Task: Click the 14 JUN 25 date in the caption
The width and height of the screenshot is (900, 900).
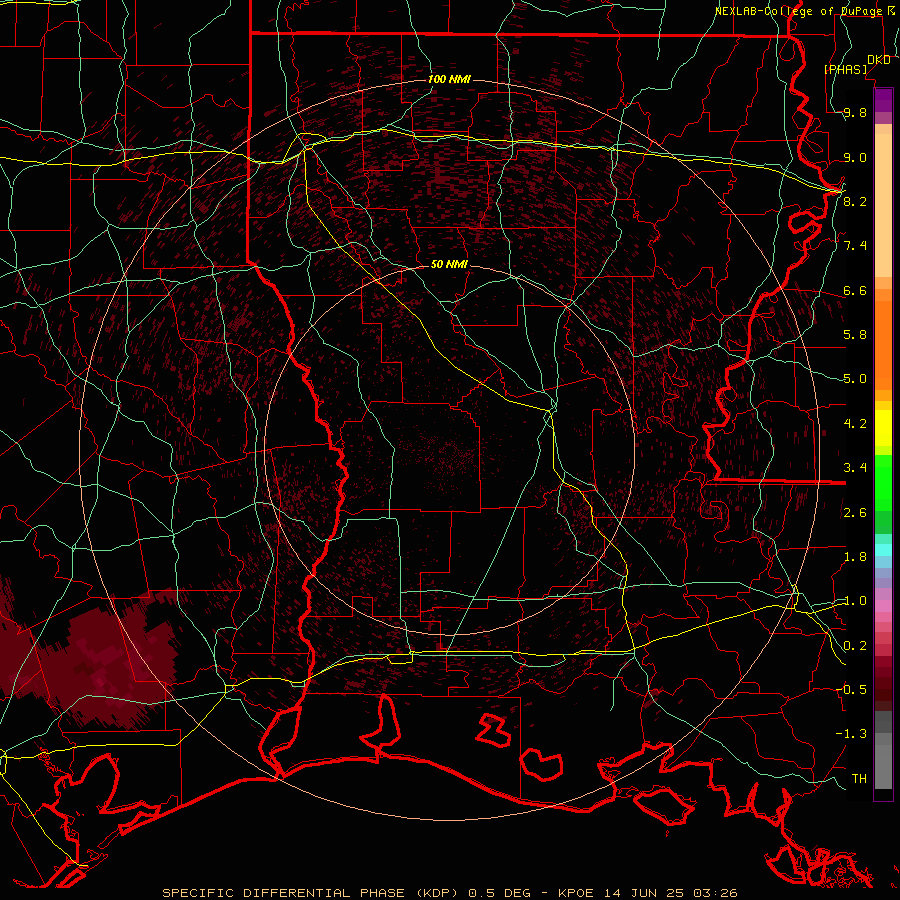Action: click(644, 893)
